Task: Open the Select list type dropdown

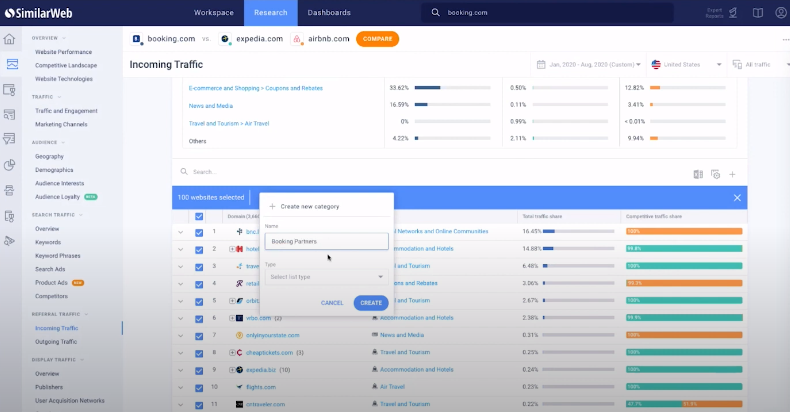Action: point(326,277)
